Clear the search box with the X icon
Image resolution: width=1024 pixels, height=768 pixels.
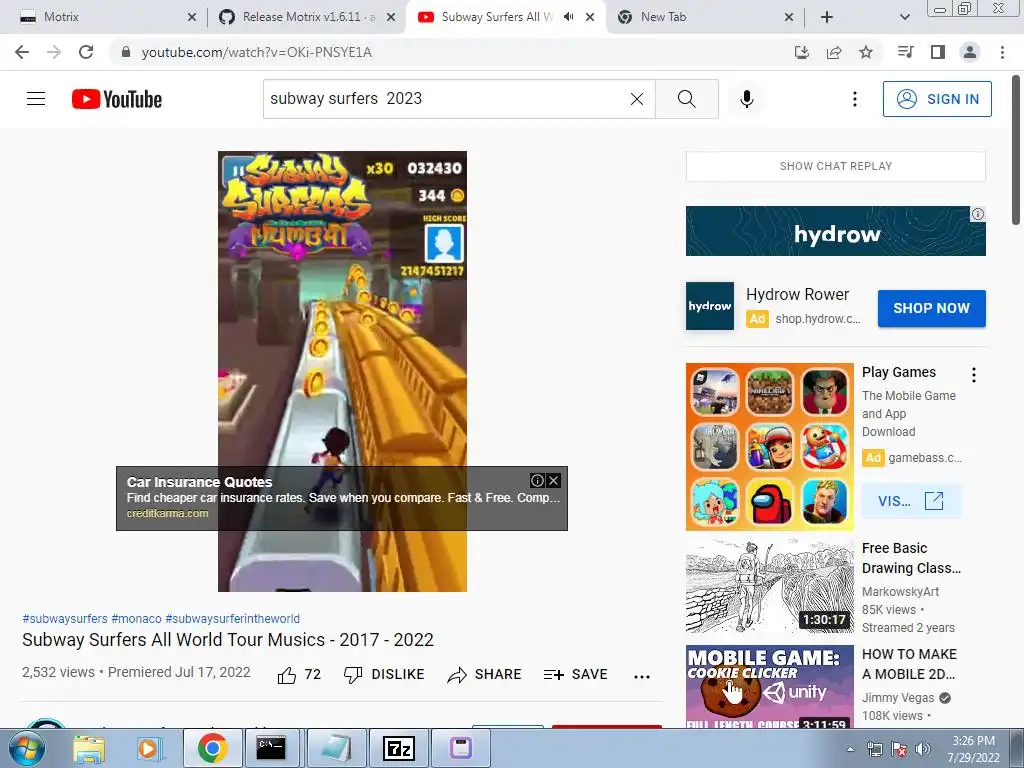click(x=637, y=99)
